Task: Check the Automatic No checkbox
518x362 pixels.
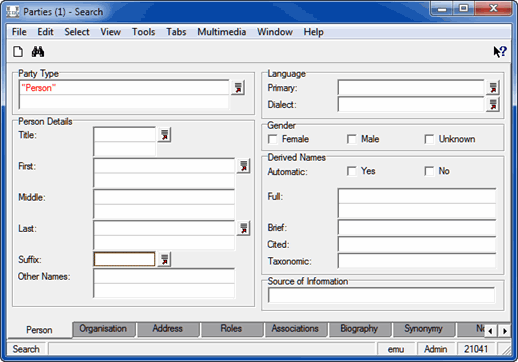Action: (x=429, y=171)
